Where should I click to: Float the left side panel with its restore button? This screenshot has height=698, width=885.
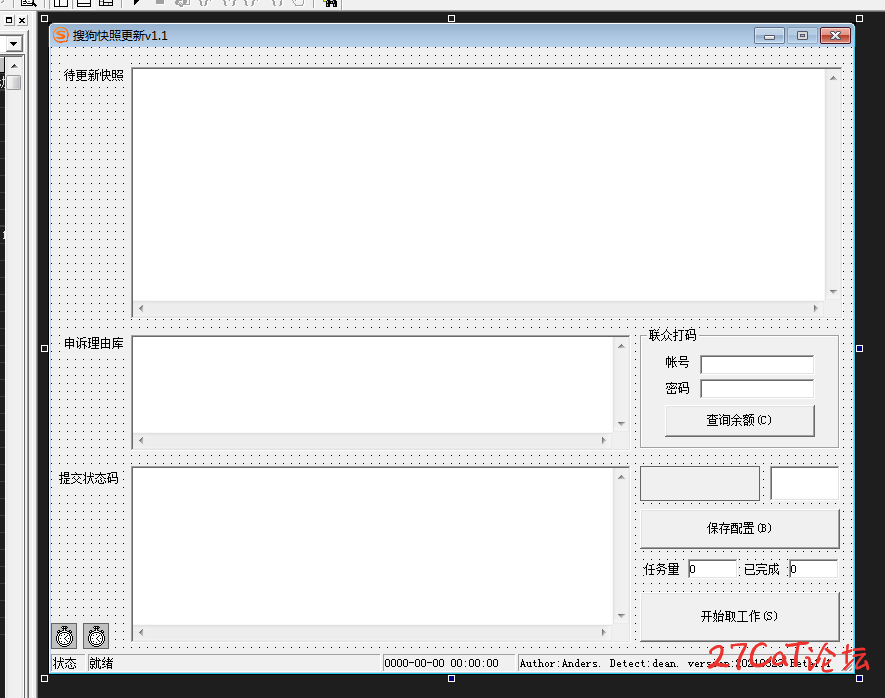click(9, 20)
